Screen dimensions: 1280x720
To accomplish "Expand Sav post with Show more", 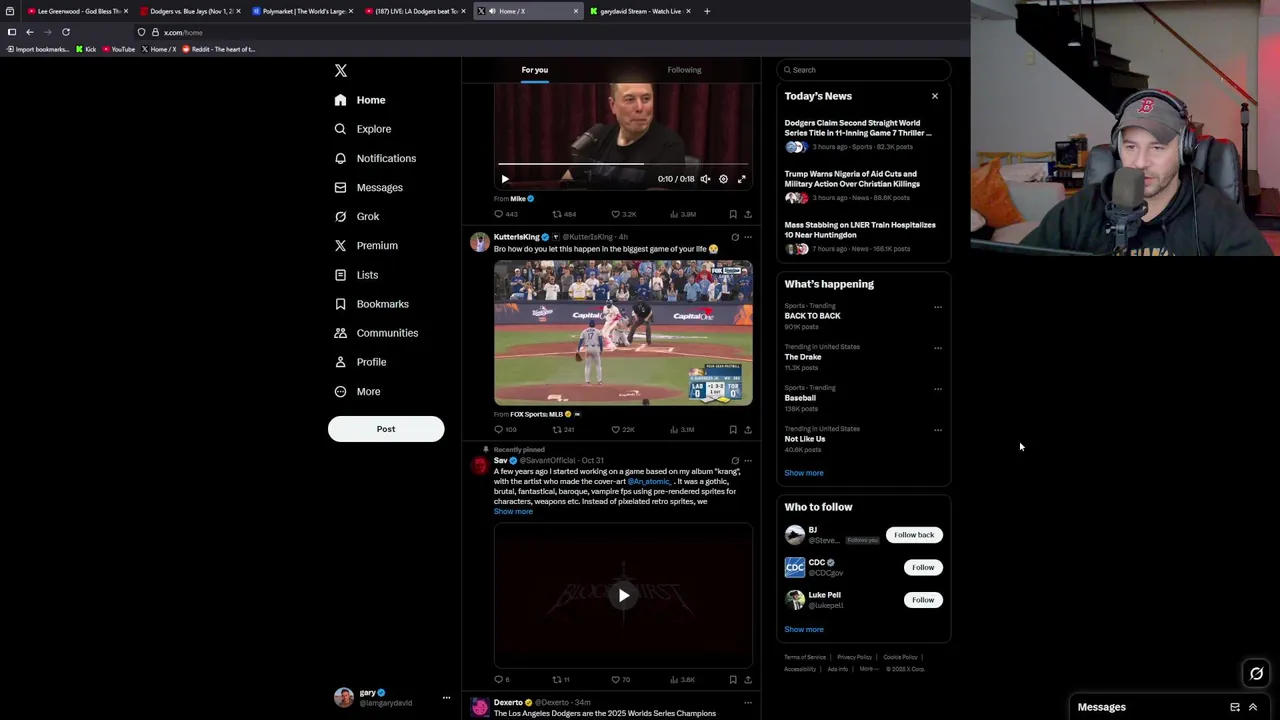I will pyautogui.click(x=513, y=512).
